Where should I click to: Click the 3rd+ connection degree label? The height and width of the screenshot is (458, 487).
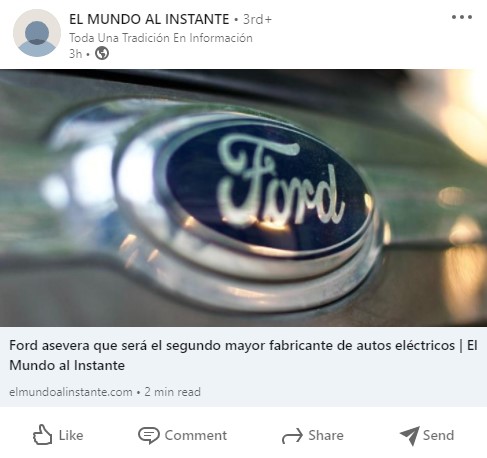257,19
